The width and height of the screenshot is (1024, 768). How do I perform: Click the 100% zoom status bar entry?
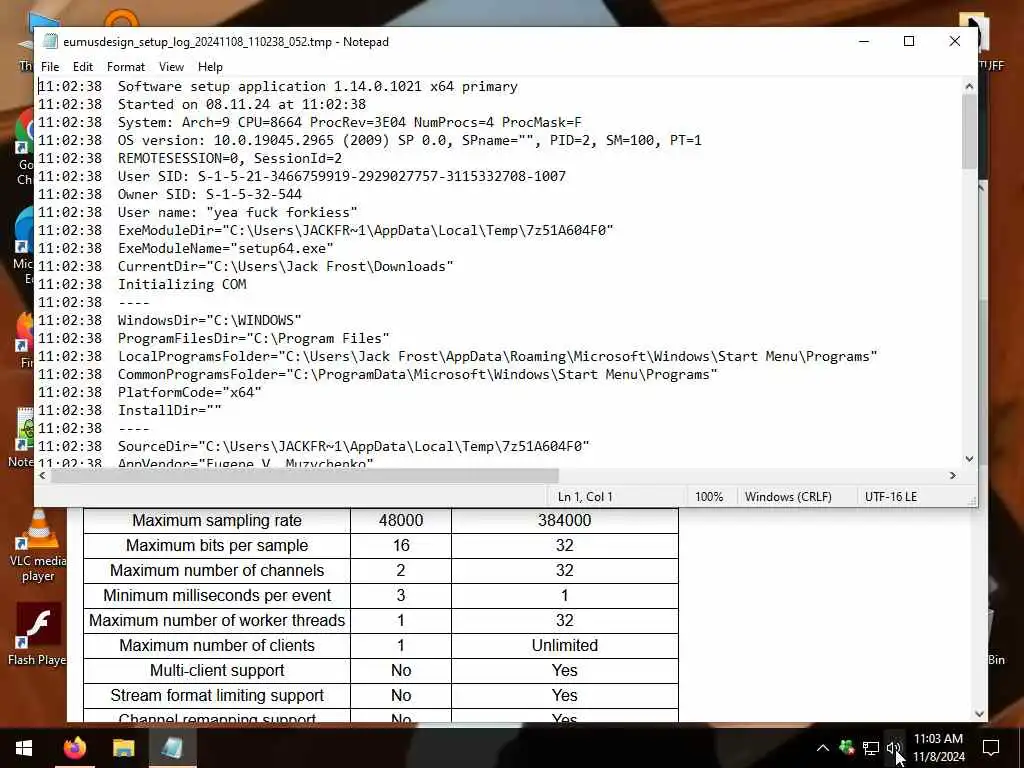pos(709,497)
